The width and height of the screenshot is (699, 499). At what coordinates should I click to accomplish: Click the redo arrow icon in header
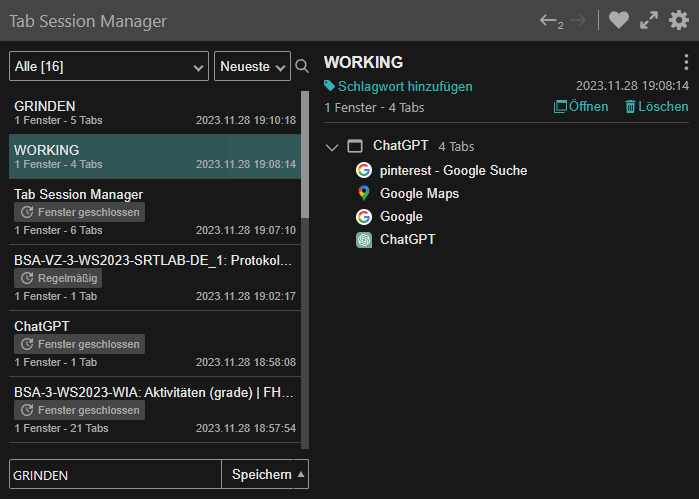pyautogui.click(x=578, y=20)
